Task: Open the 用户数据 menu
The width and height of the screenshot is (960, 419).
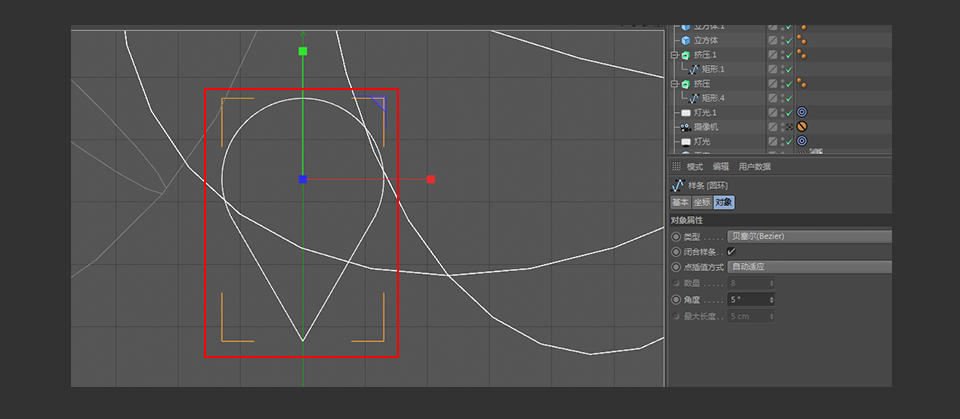Action: click(x=755, y=166)
